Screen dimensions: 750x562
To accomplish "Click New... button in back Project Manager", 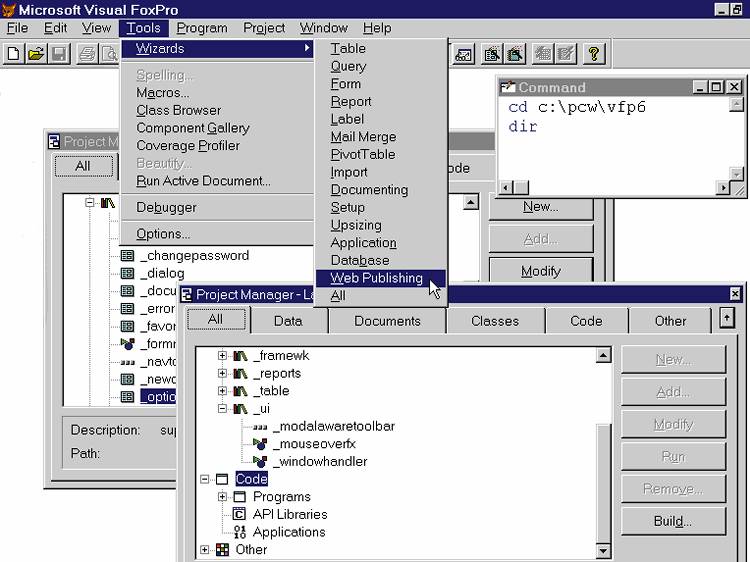I will click(x=541, y=207).
